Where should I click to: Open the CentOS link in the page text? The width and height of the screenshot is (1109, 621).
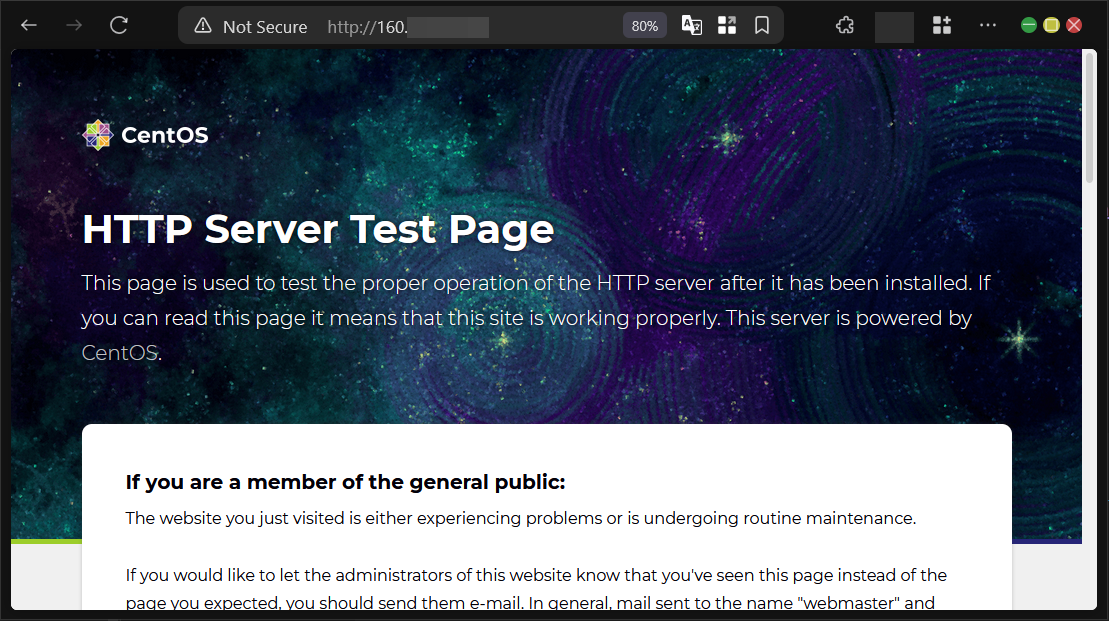pos(119,352)
